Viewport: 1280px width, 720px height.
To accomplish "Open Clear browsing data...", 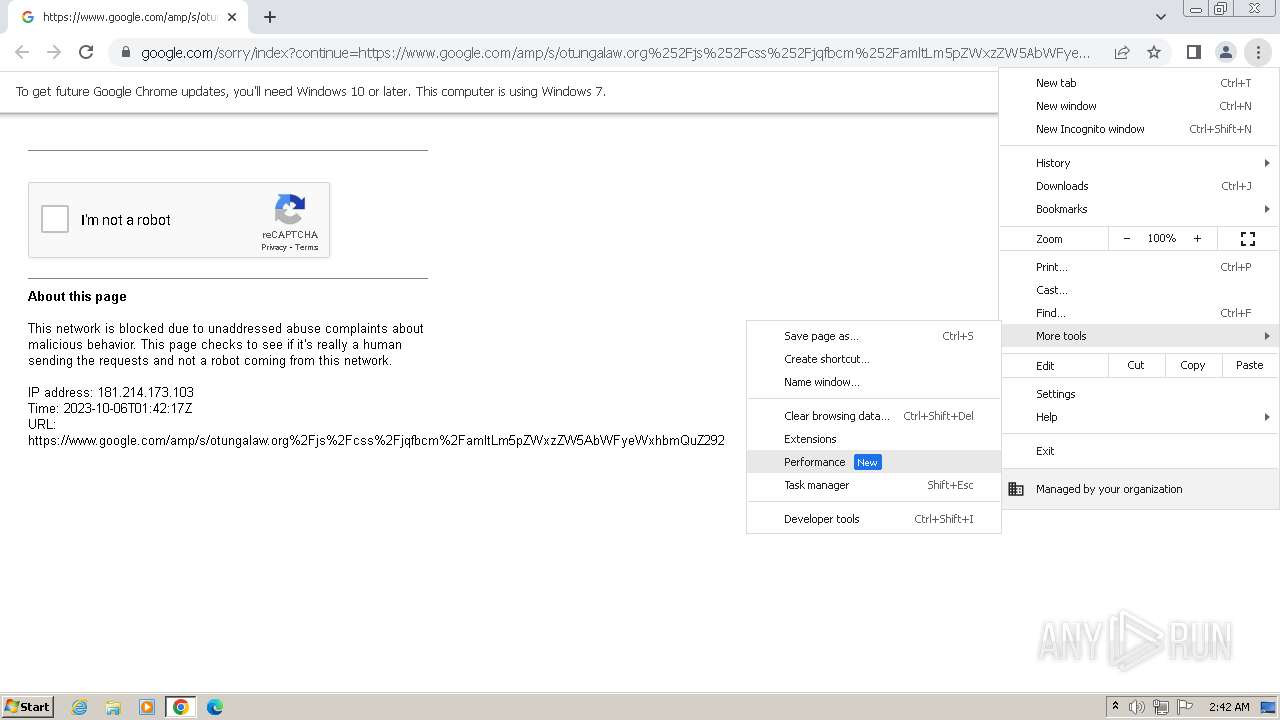I will click(873, 416).
